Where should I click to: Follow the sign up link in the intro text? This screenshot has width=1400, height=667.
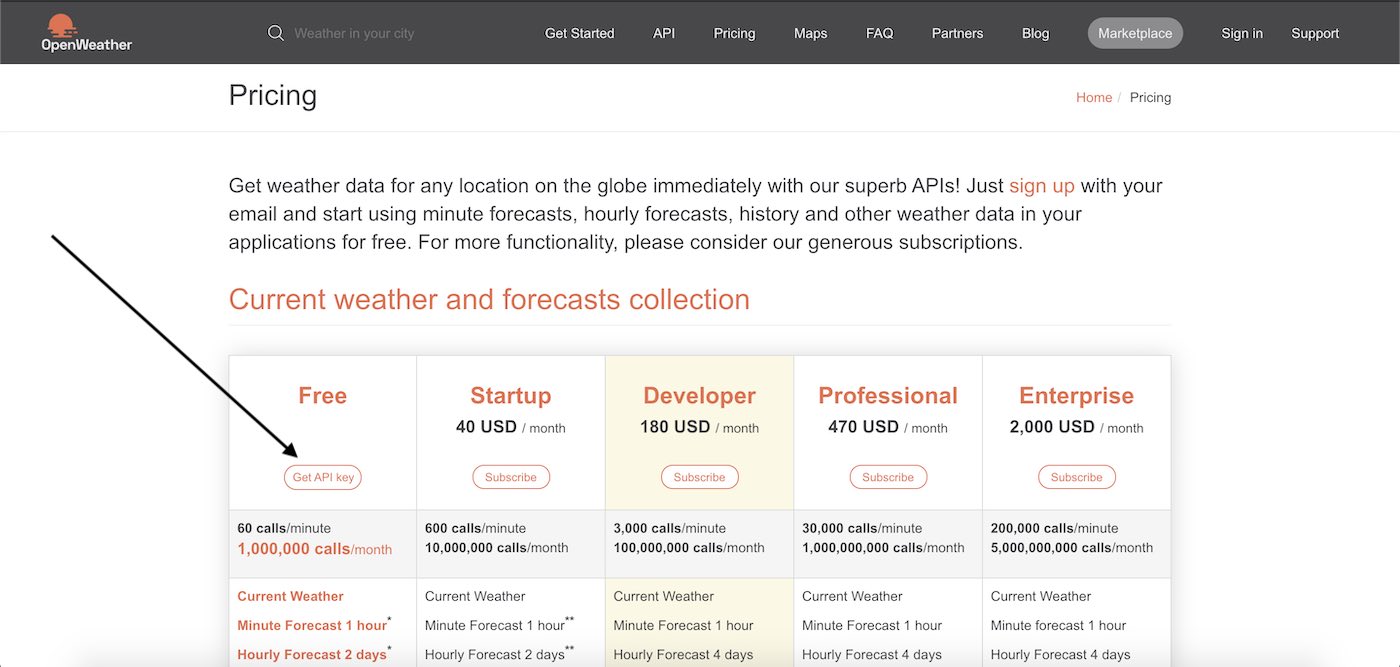tap(1042, 185)
